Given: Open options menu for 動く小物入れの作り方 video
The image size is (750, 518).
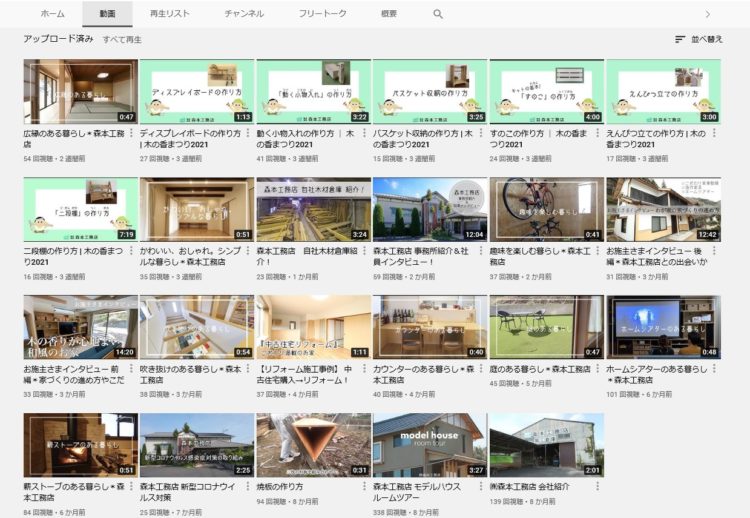Looking at the screenshot, I should (x=364, y=133).
